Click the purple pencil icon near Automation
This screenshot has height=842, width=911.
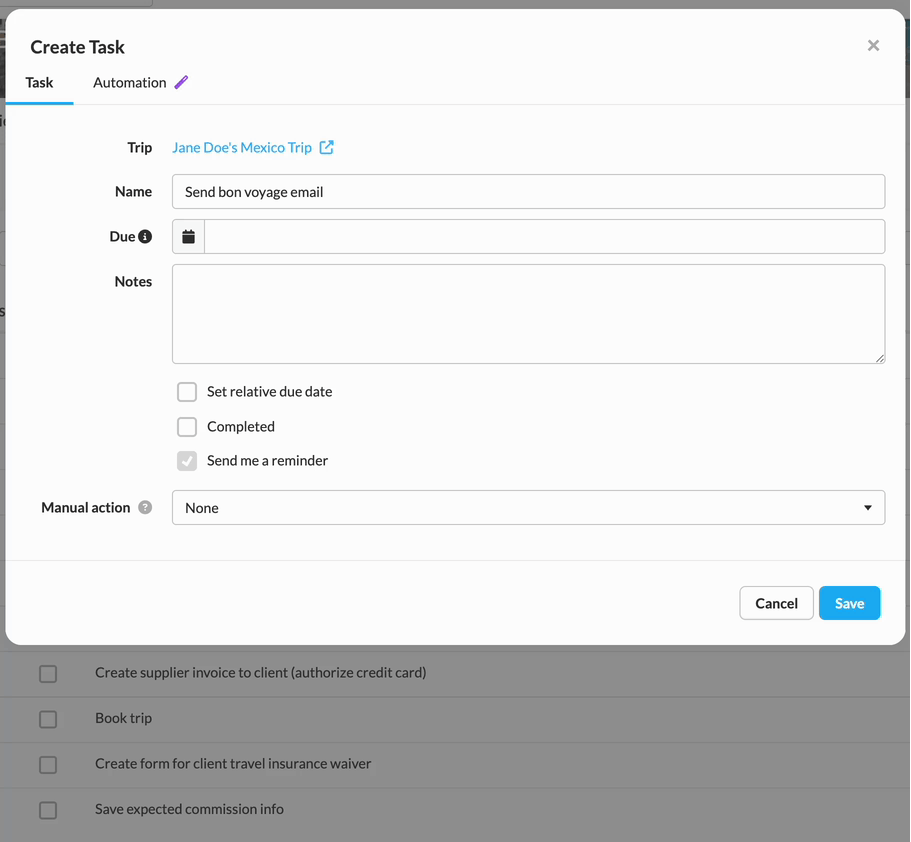click(x=181, y=82)
